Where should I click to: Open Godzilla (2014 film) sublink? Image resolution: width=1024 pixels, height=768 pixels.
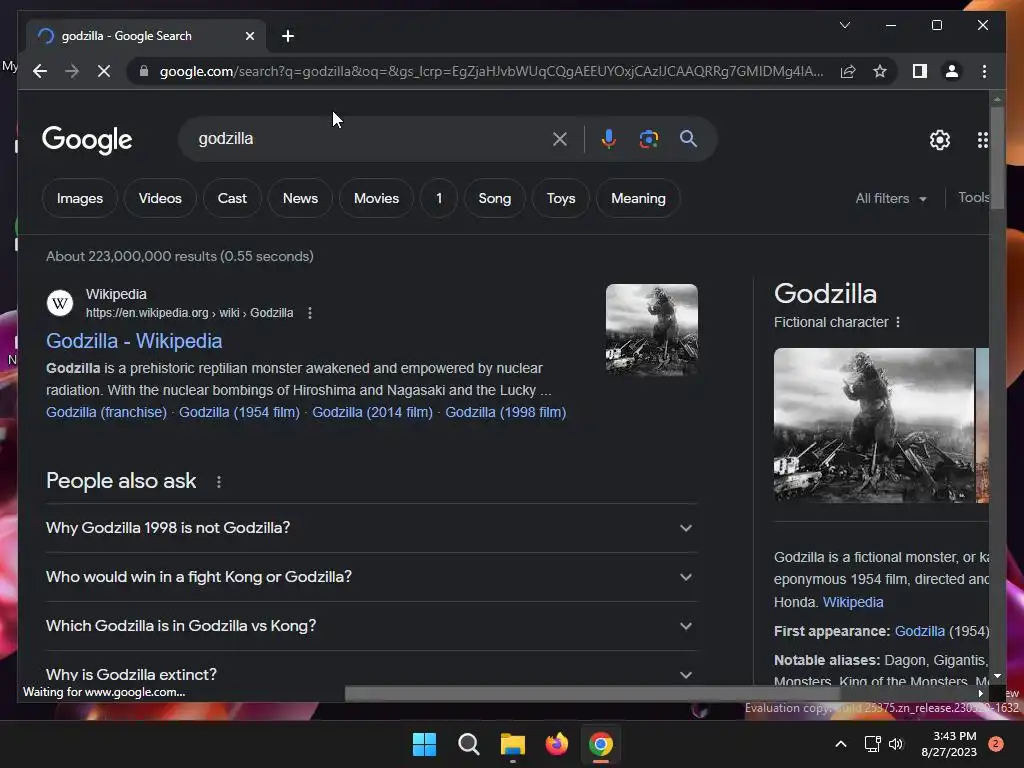(x=372, y=412)
